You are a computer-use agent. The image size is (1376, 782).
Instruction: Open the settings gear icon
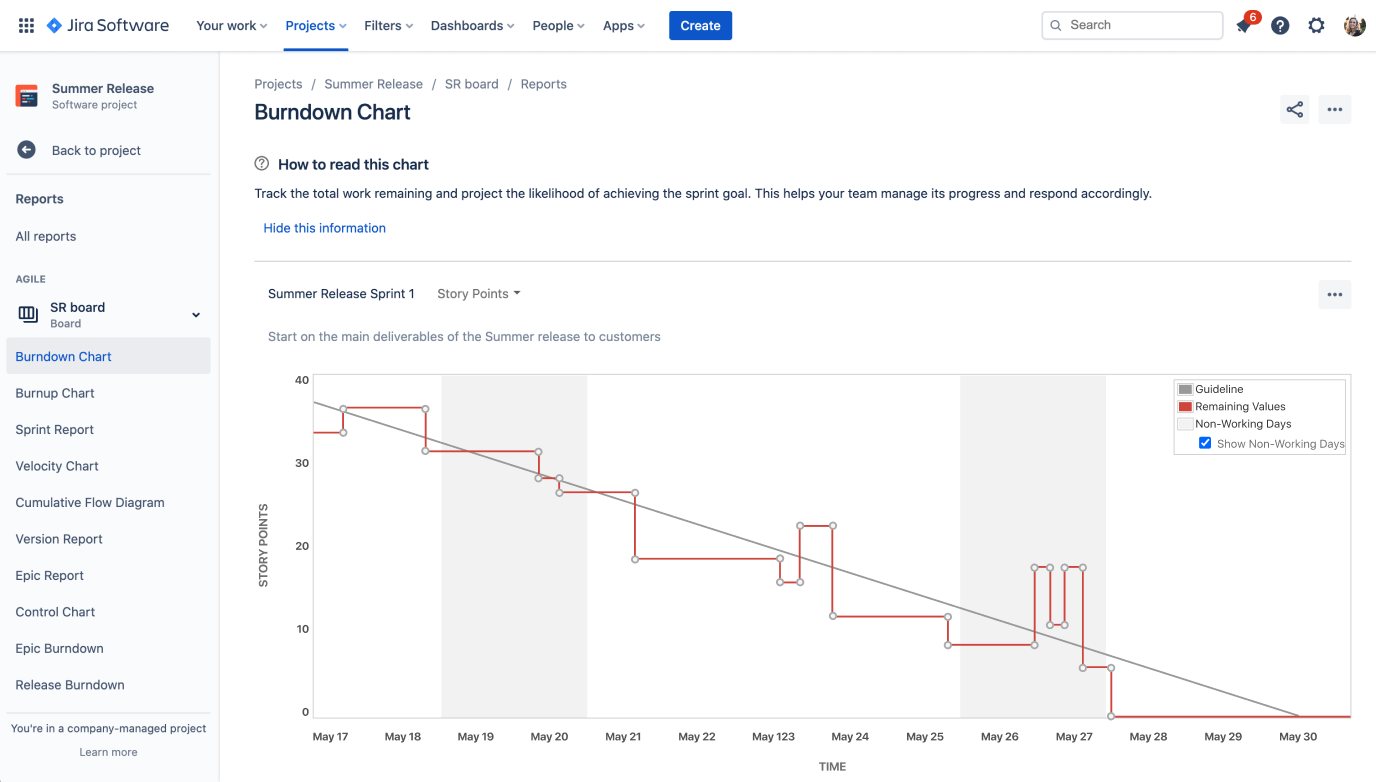pos(1317,26)
